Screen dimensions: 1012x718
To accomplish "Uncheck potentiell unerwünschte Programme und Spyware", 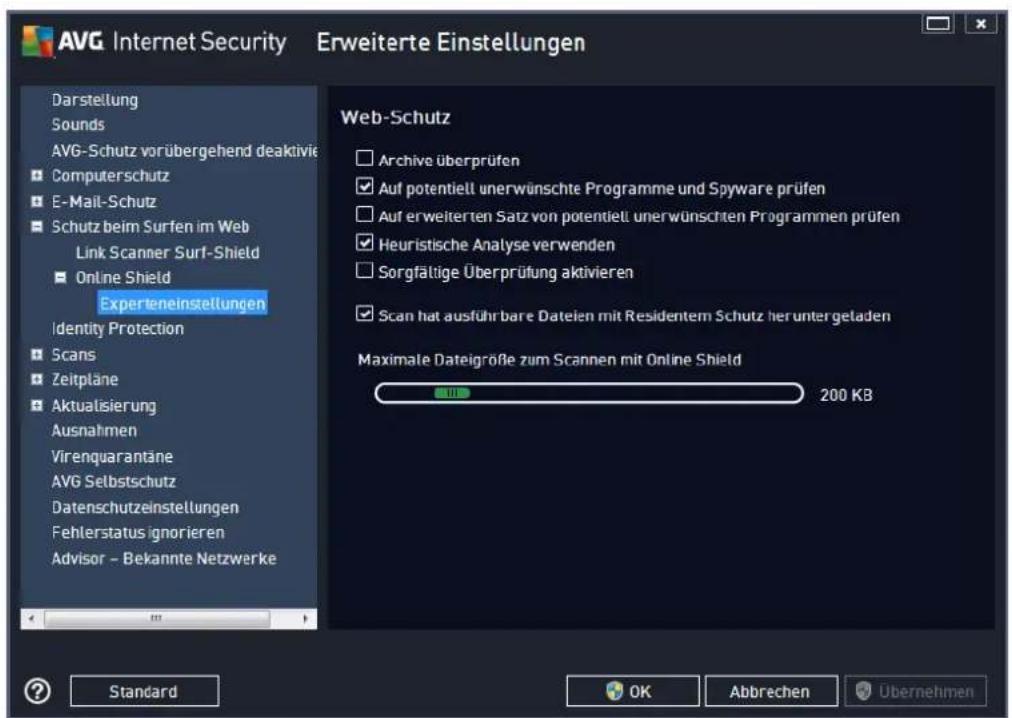I will [x=365, y=187].
